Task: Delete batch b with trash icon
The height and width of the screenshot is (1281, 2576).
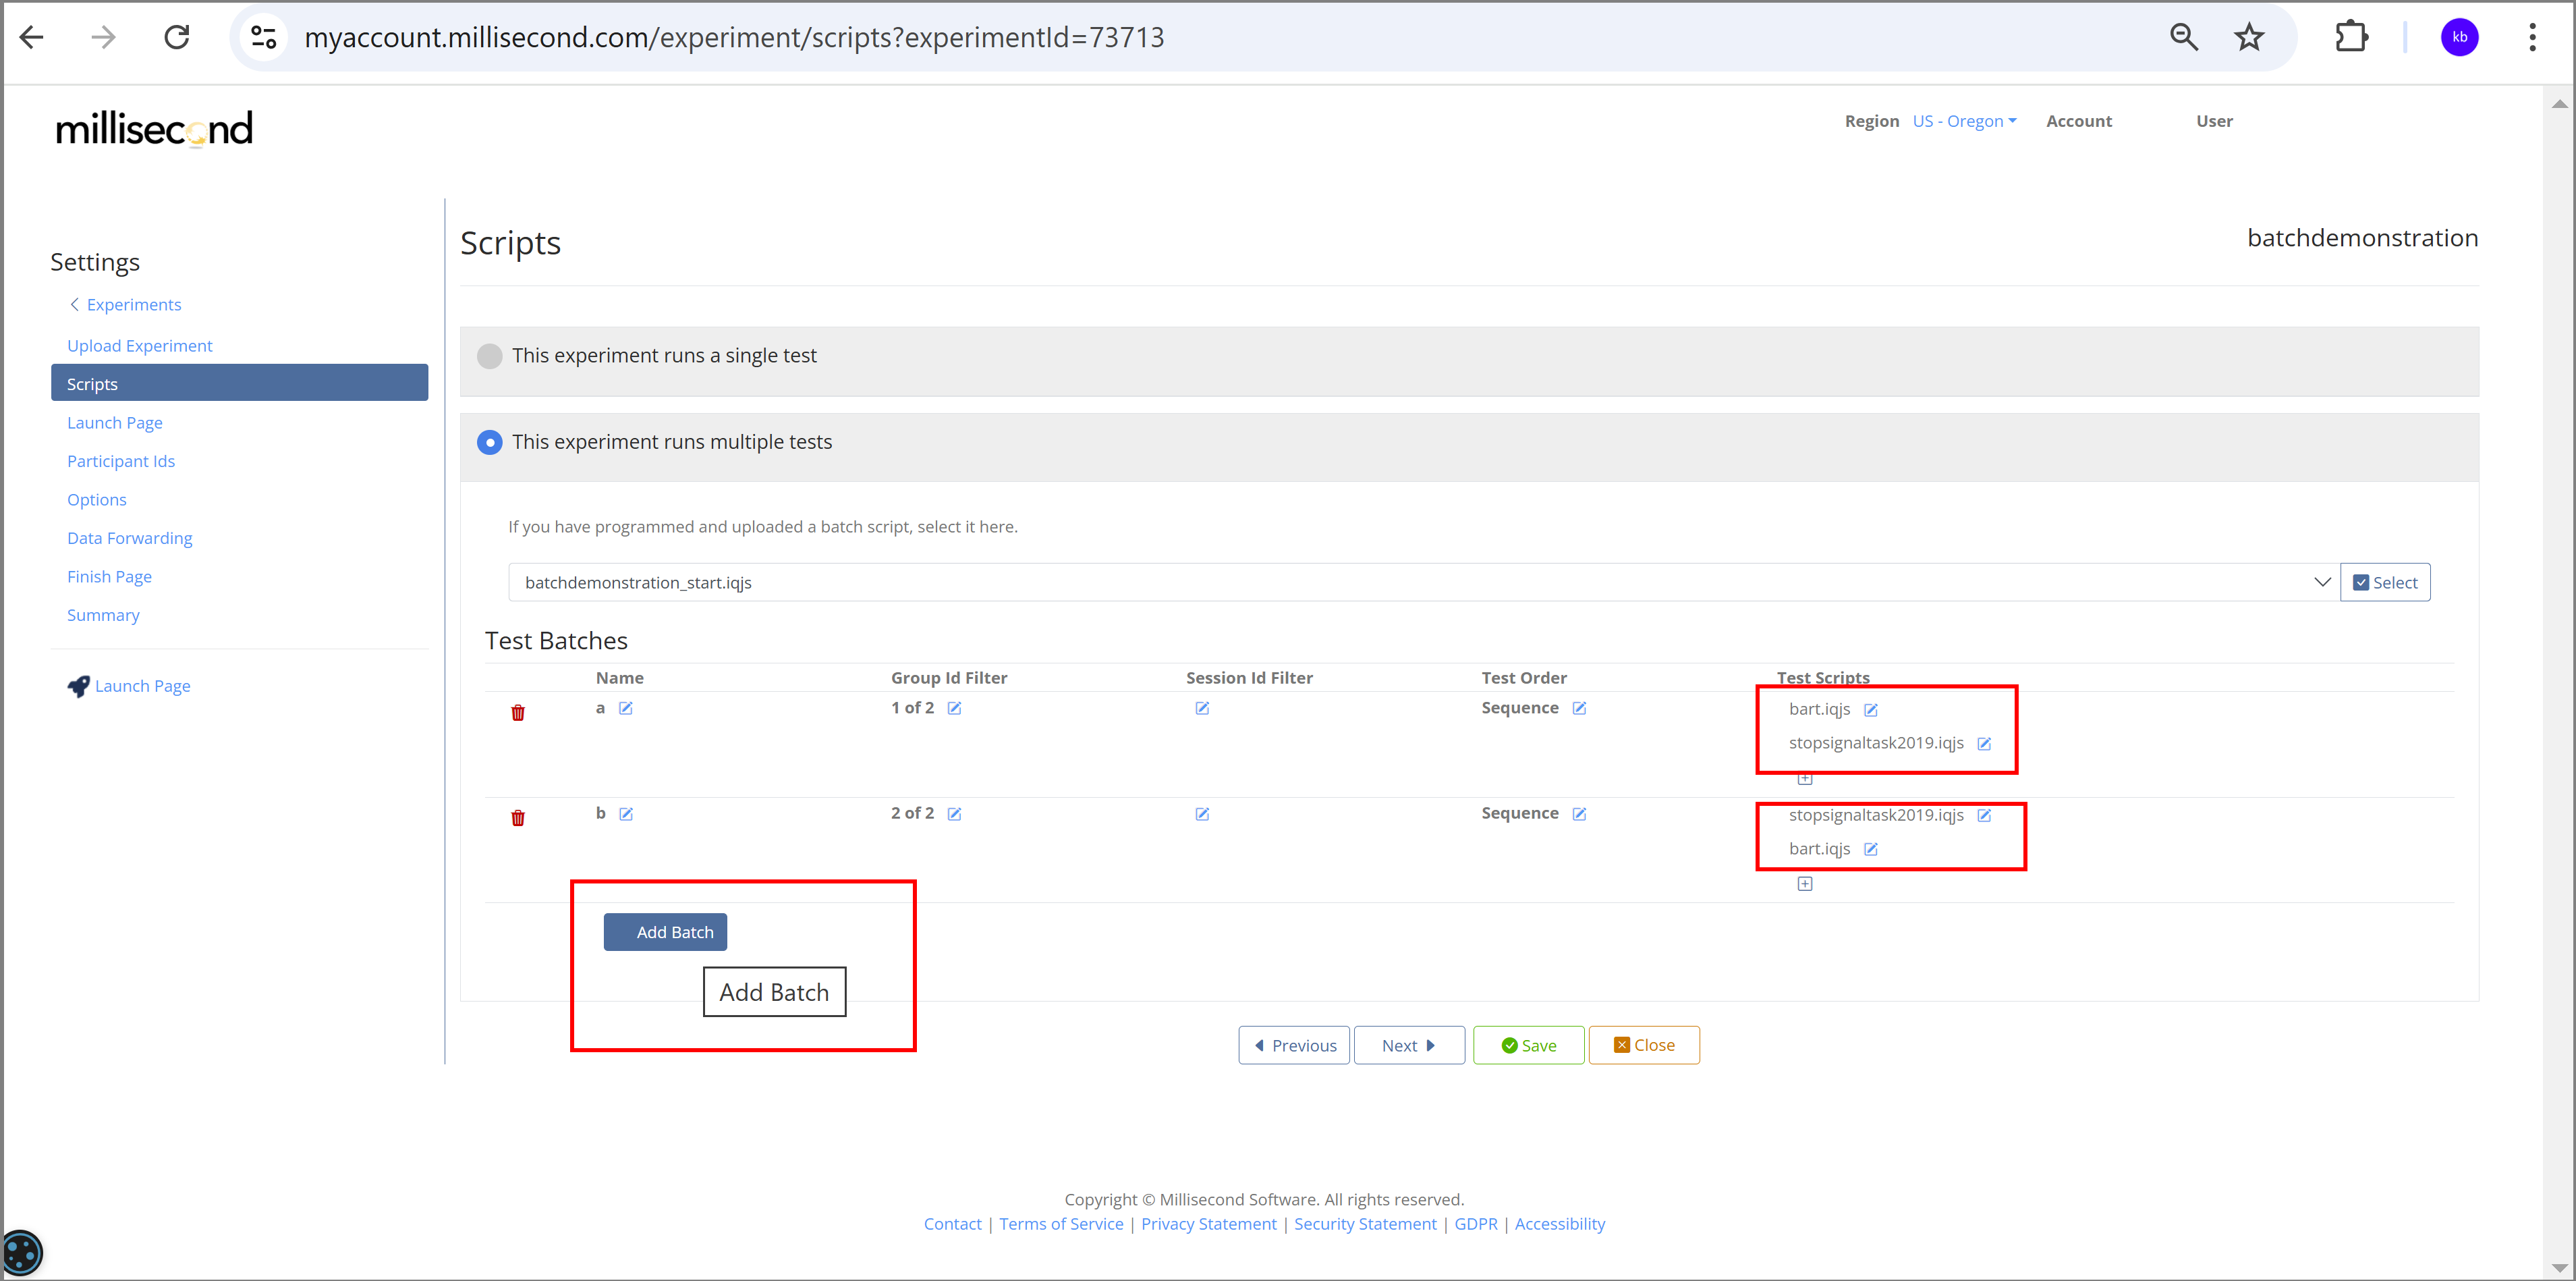Action: point(518,818)
